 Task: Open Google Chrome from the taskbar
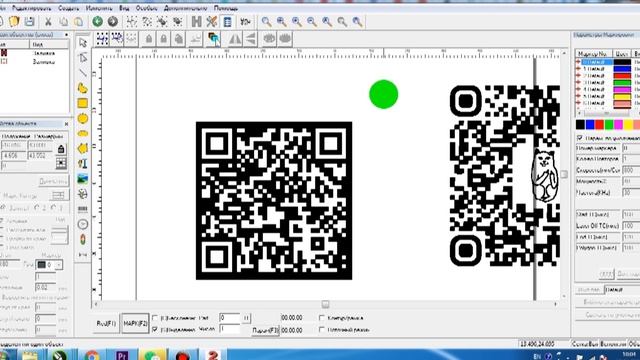pos(92,355)
